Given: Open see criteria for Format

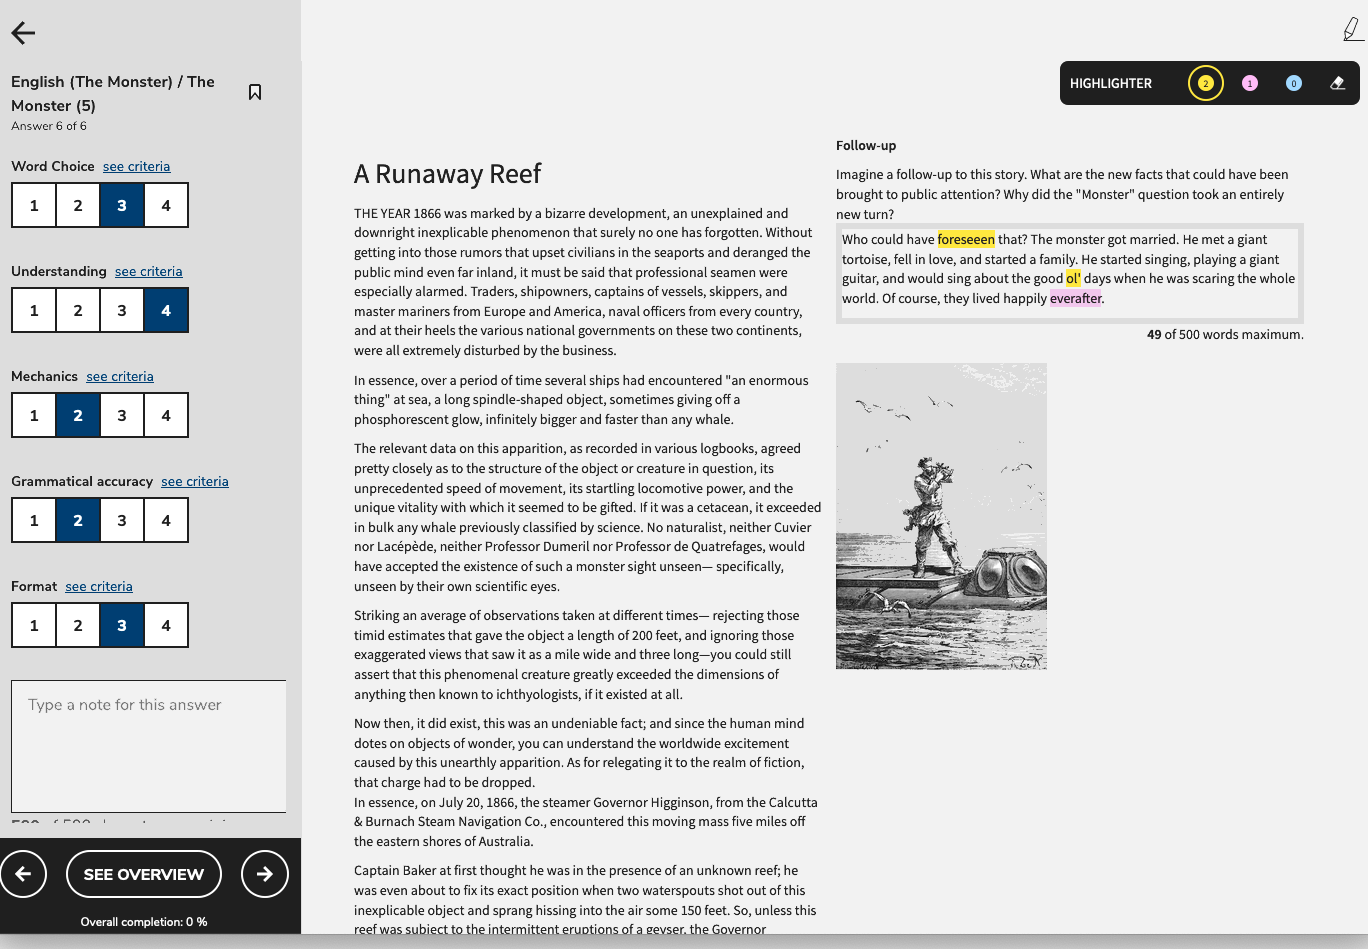Looking at the screenshot, I should tap(98, 586).
